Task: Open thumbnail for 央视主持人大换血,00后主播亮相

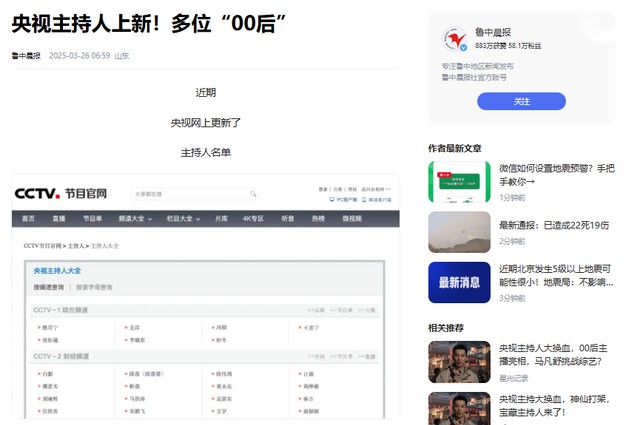Action: pos(459,362)
